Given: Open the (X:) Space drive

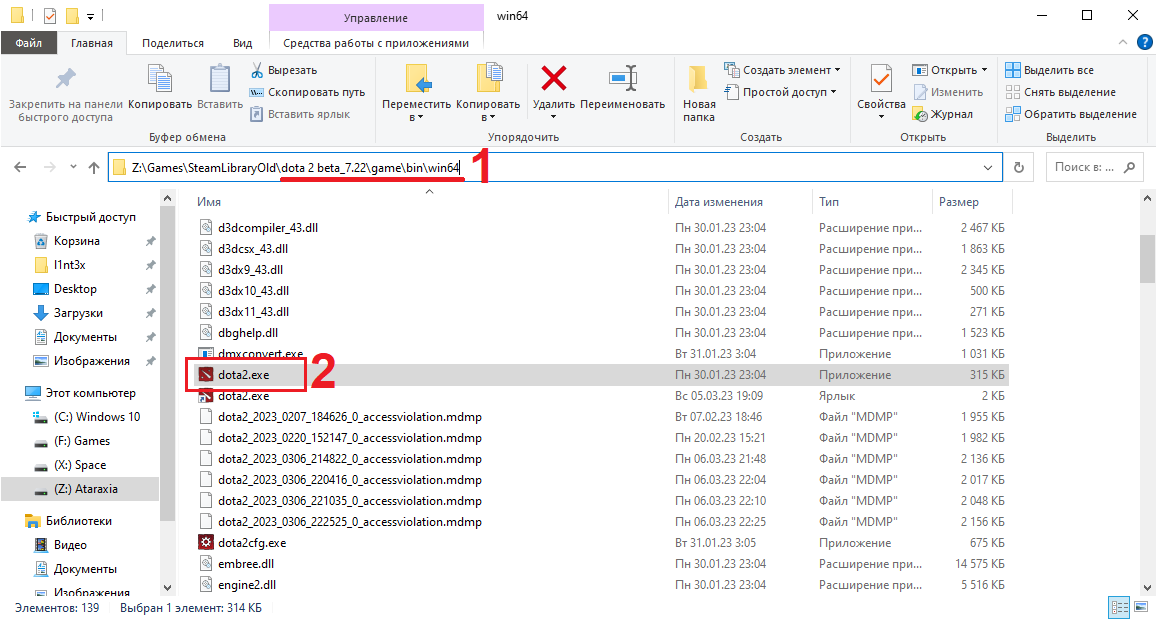Looking at the screenshot, I should click(x=71, y=465).
